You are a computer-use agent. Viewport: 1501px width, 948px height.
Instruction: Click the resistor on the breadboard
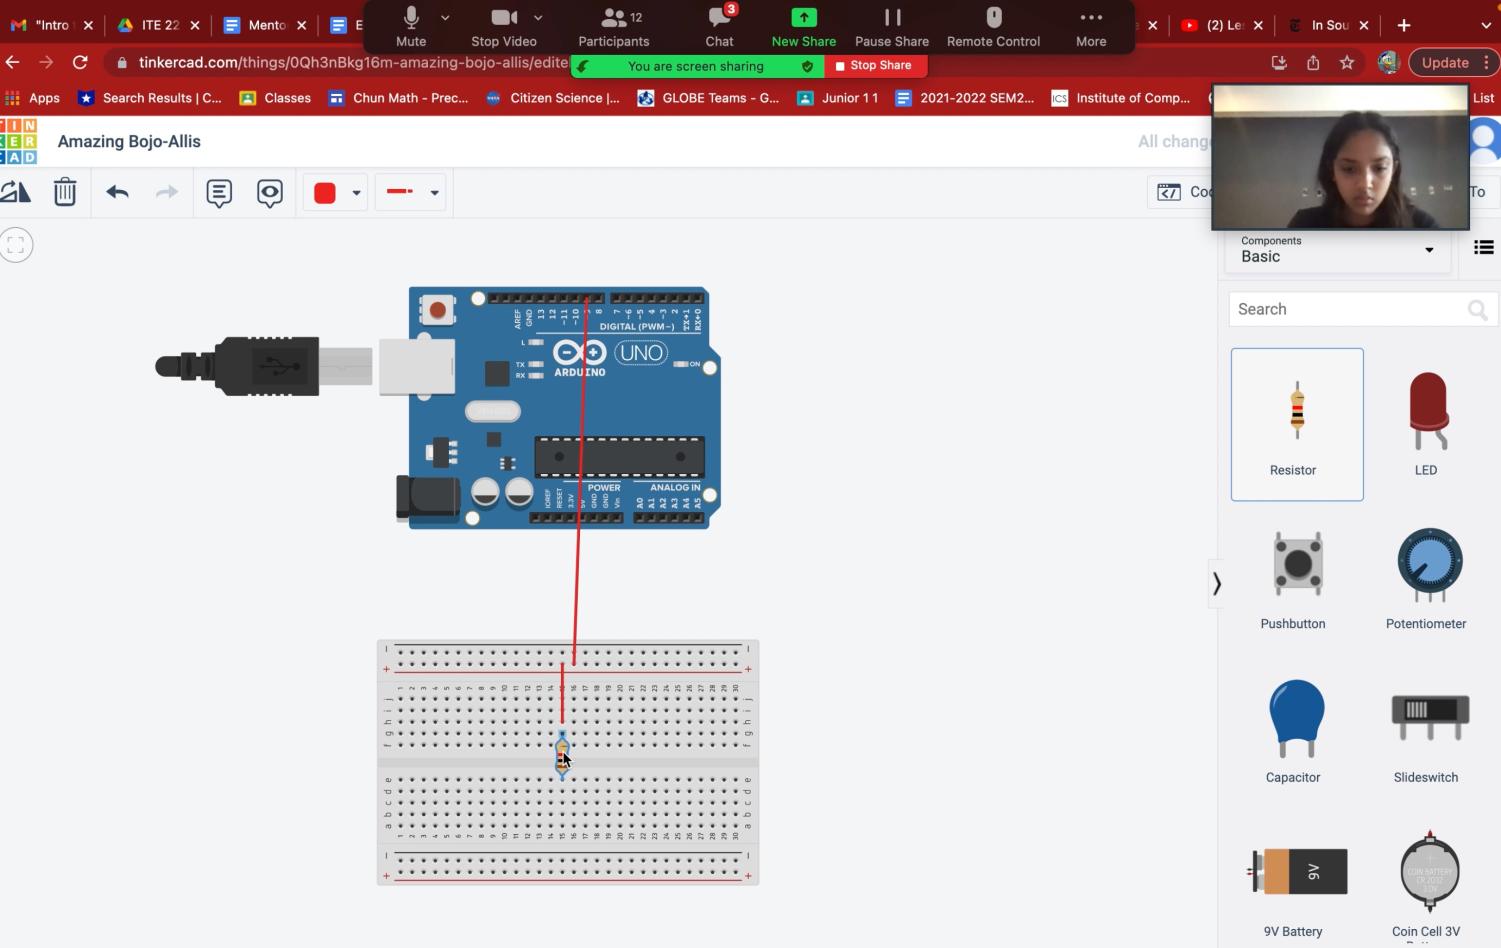click(562, 754)
